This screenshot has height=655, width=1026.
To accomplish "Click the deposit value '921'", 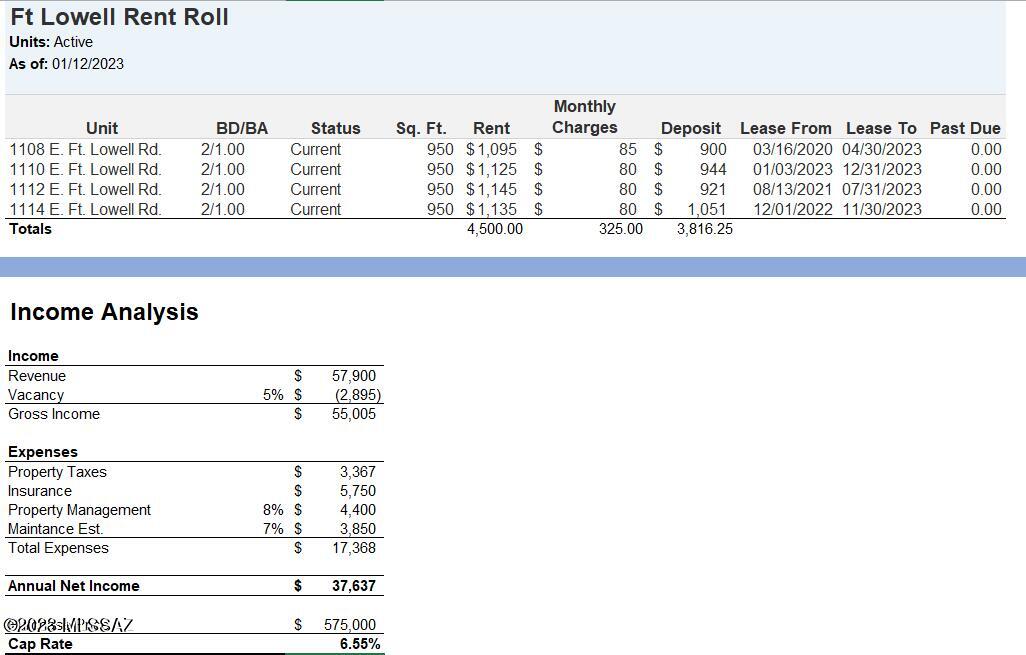I will pyautogui.click(x=713, y=190).
